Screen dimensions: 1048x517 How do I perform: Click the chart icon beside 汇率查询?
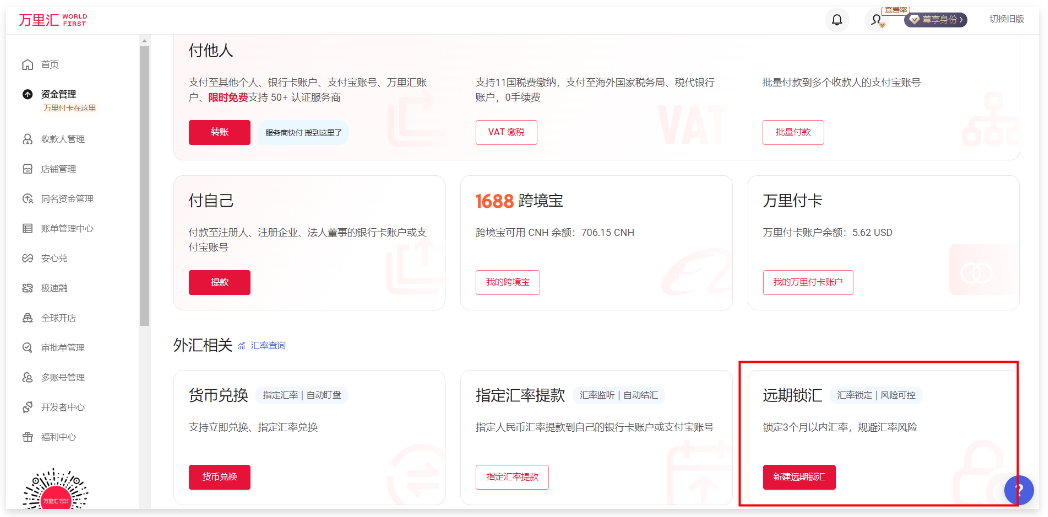tap(242, 346)
